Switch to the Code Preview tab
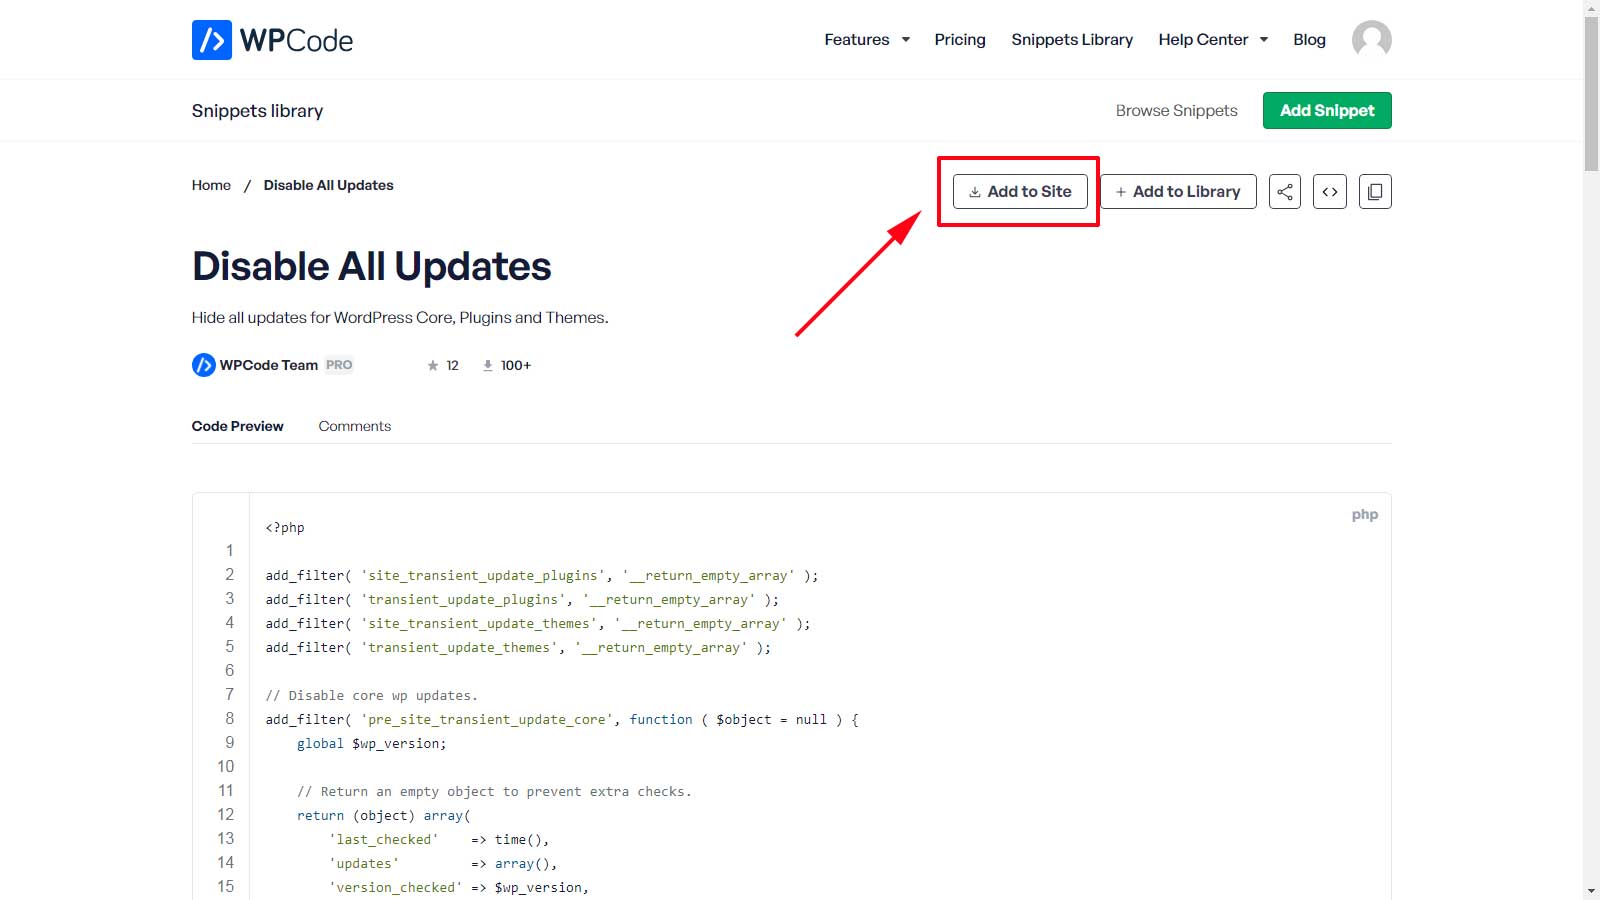The height and width of the screenshot is (900, 1600). click(238, 426)
